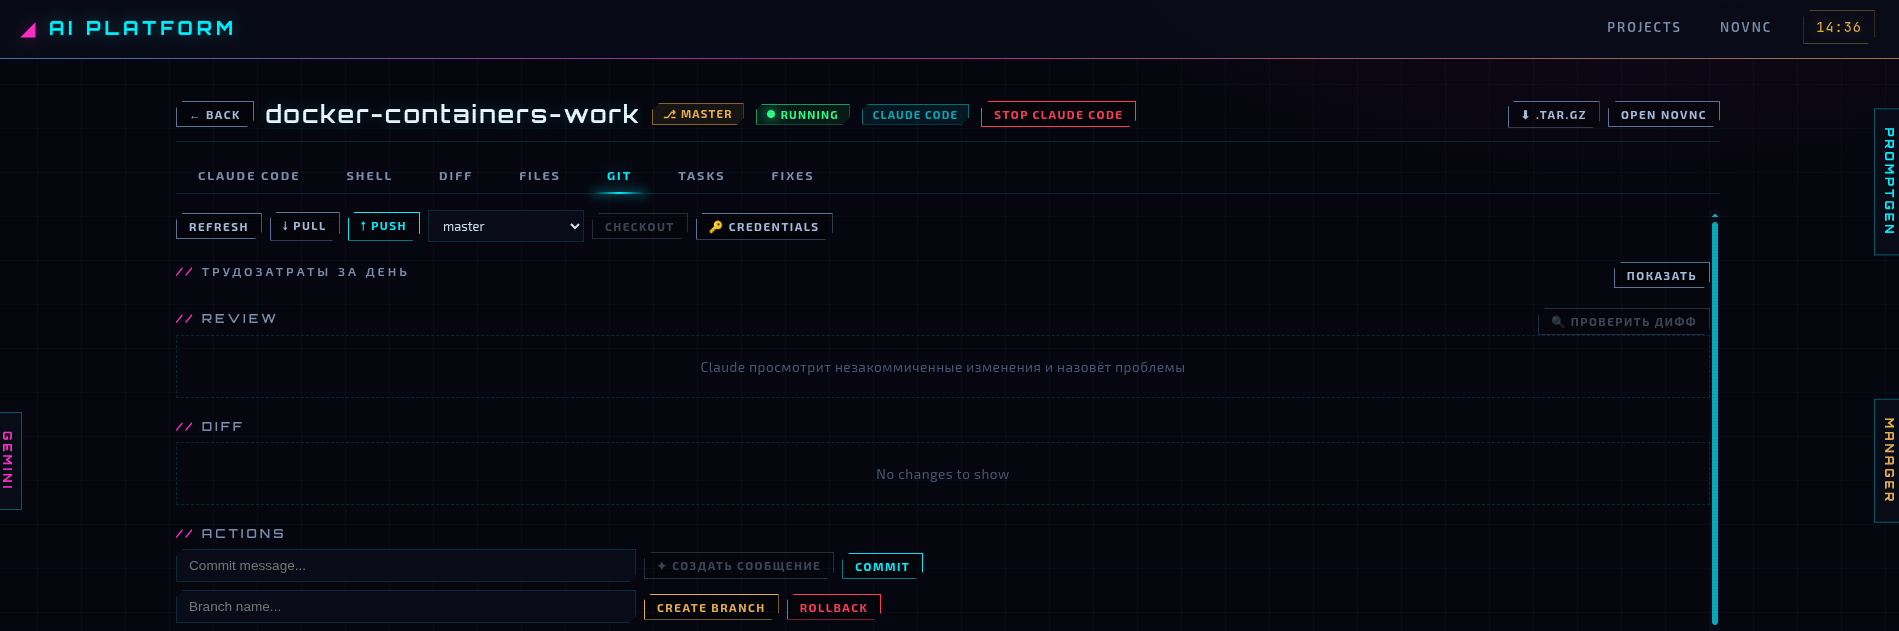
Task: Click the CHECKOUT button
Action: coord(640,227)
